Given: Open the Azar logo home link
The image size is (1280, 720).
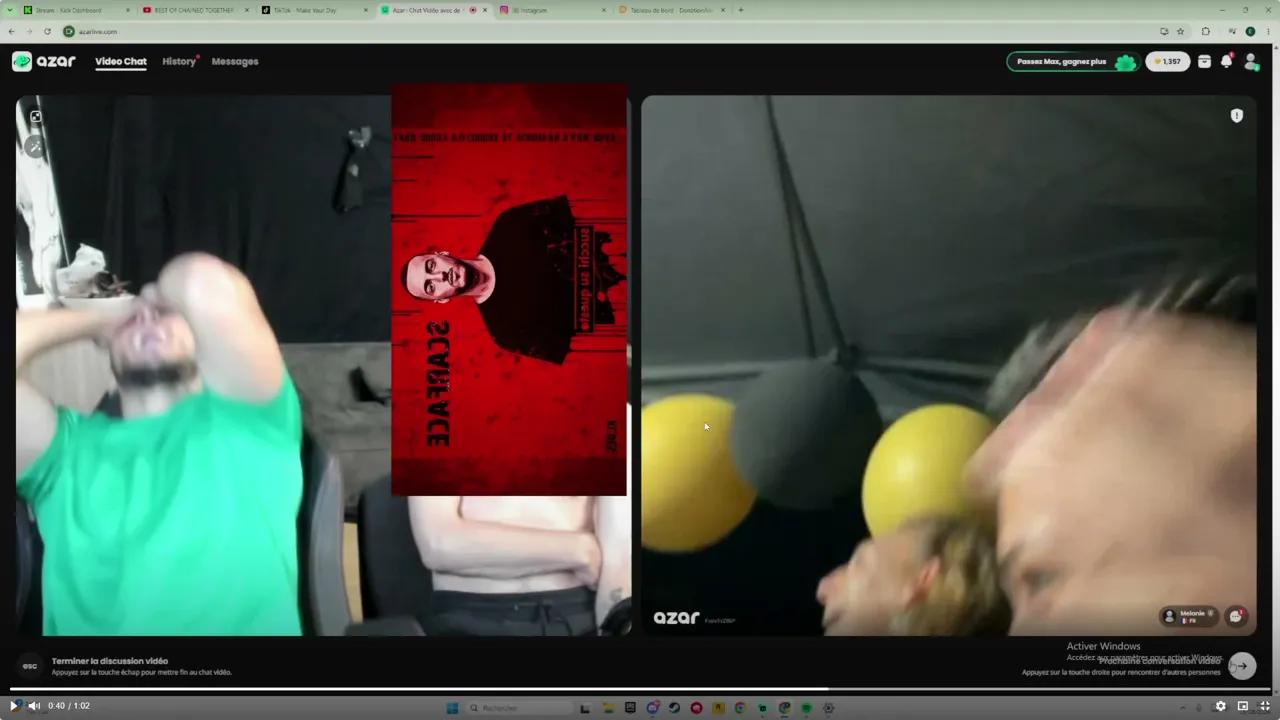Looking at the screenshot, I should coord(44,61).
